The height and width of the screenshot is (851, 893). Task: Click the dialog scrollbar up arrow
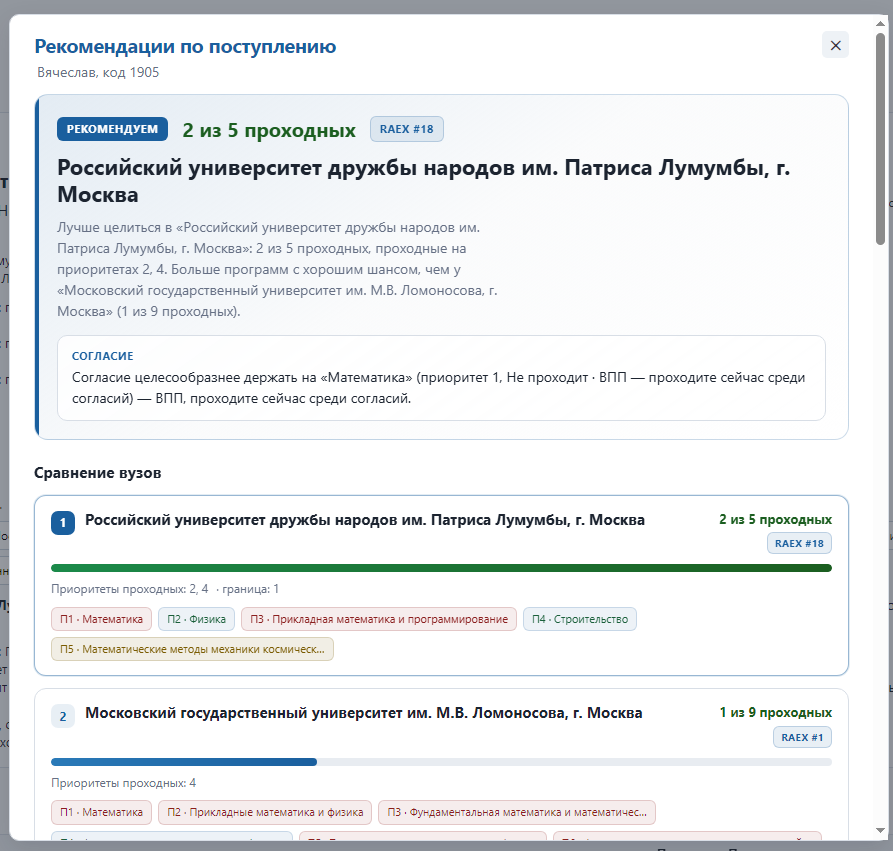click(x=880, y=23)
